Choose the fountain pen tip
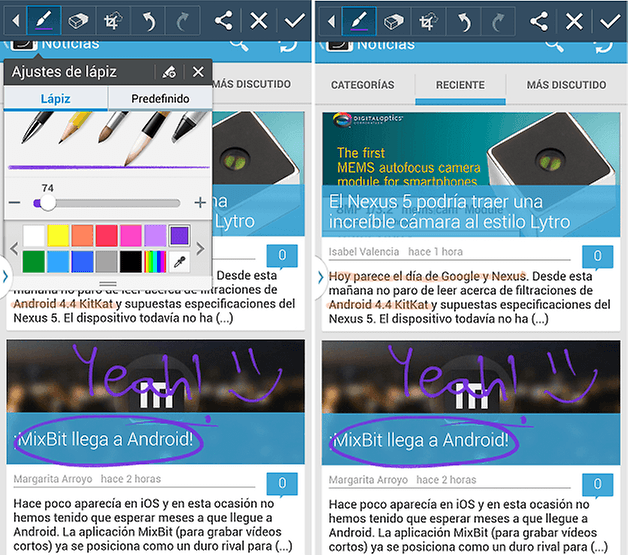Image resolution: width=628 pixels, height=555 pixels. coord(37,127)
